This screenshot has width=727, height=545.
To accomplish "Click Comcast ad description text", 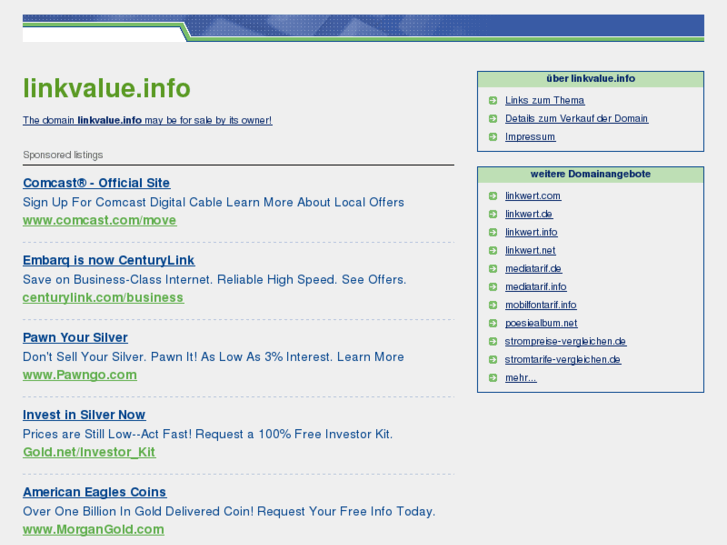I will pyautogui.click(x=213, y=202).
